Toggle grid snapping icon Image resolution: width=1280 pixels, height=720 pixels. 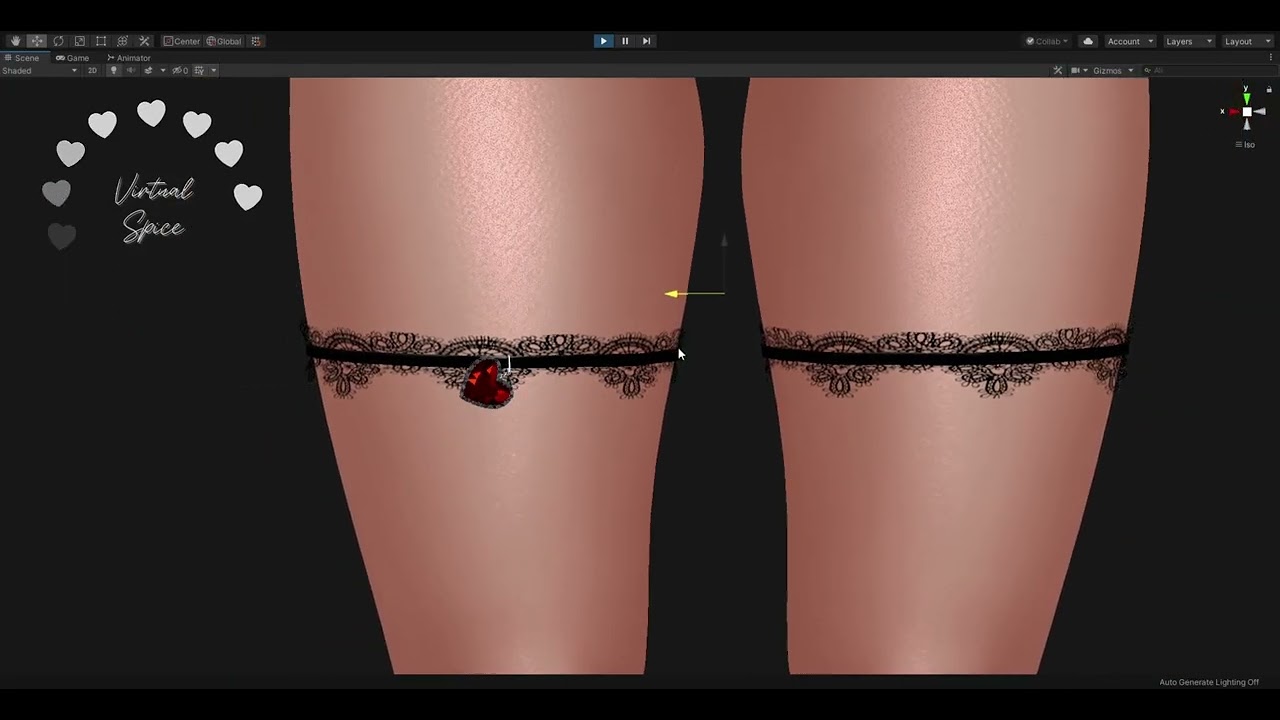(256, 41)
